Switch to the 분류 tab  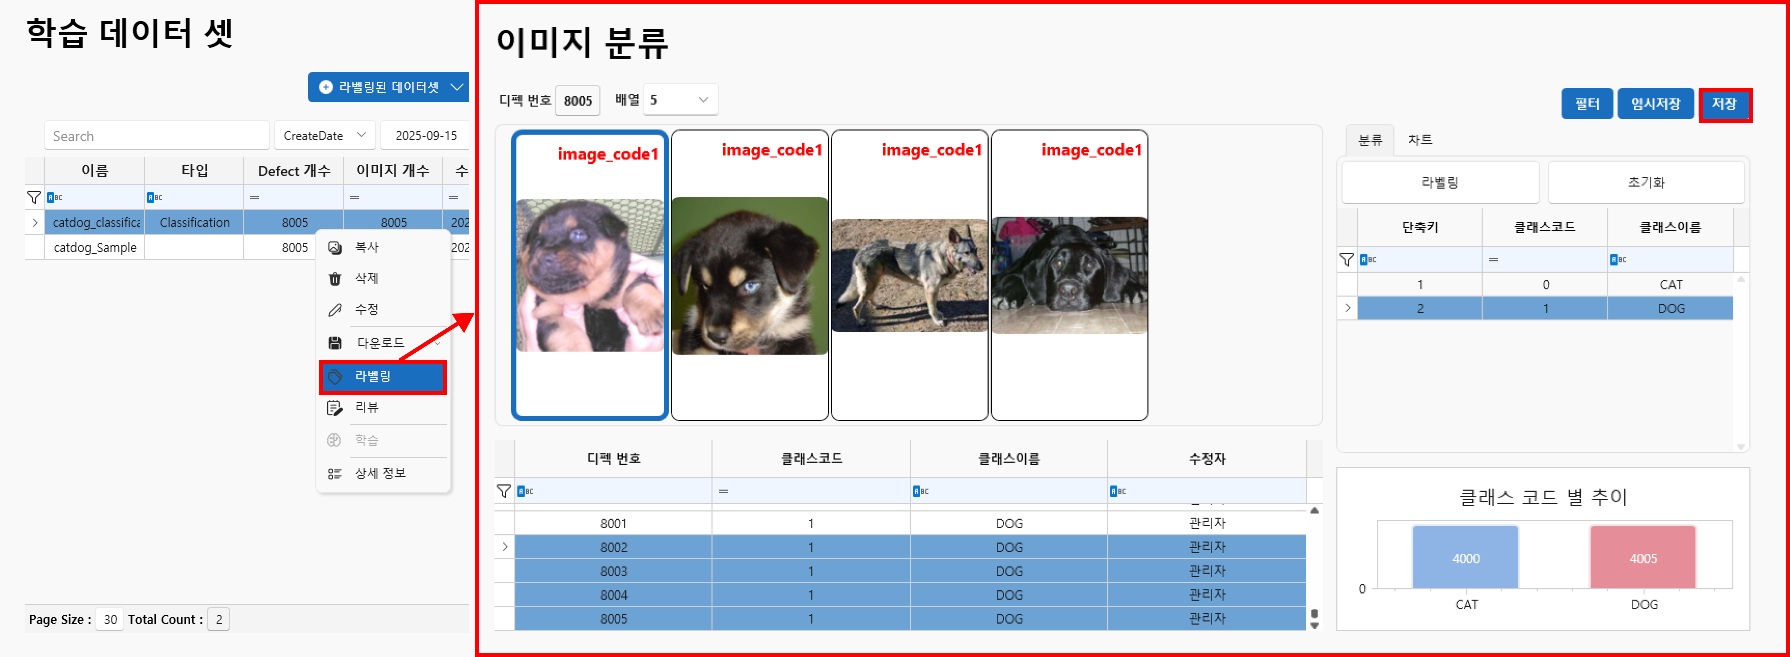tap(1370, 140)
